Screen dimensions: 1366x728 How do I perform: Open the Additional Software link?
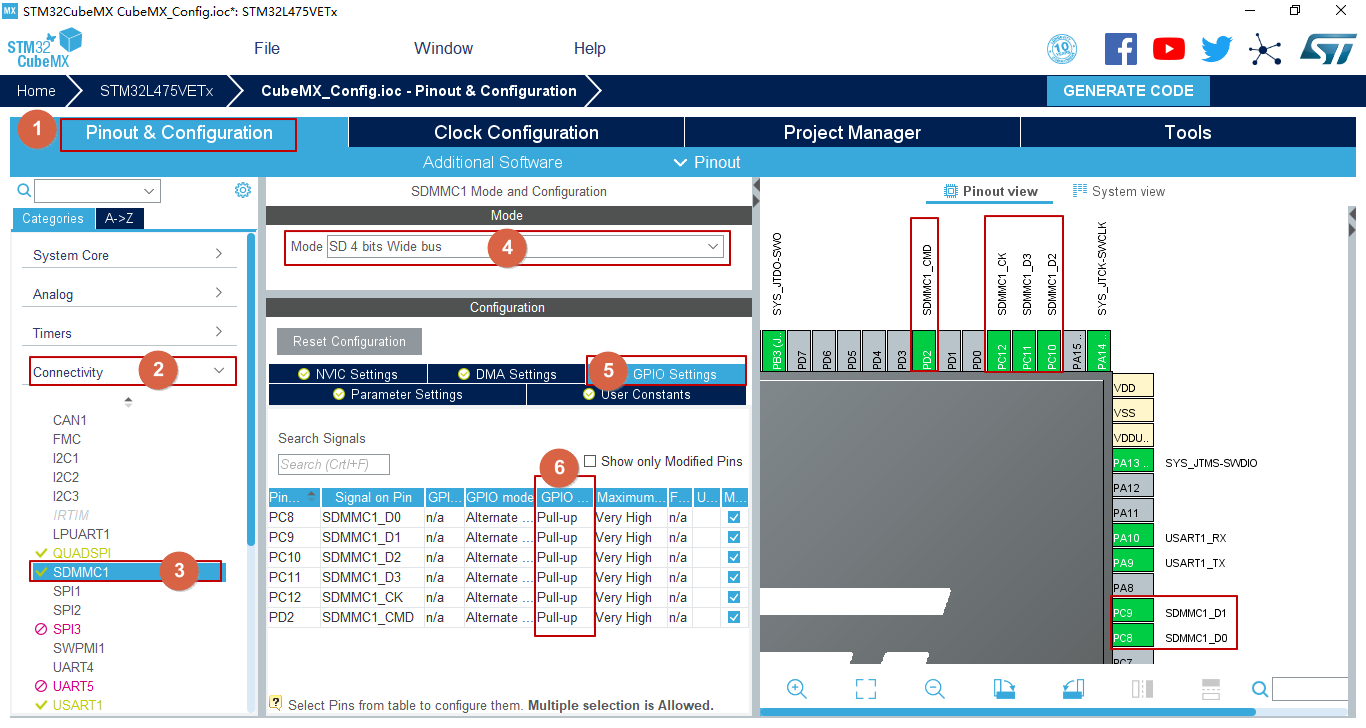pyautogui.click(x=492, y=162)
